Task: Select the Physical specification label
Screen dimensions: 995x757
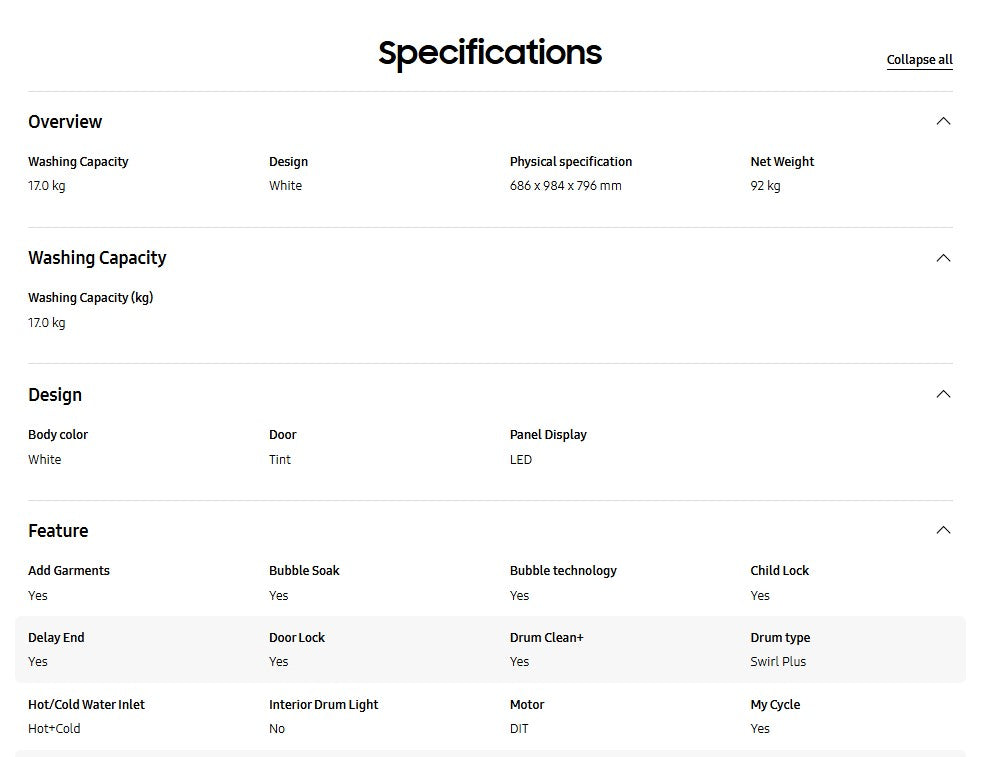Action: pyautogui.click(x=571, y=162)
